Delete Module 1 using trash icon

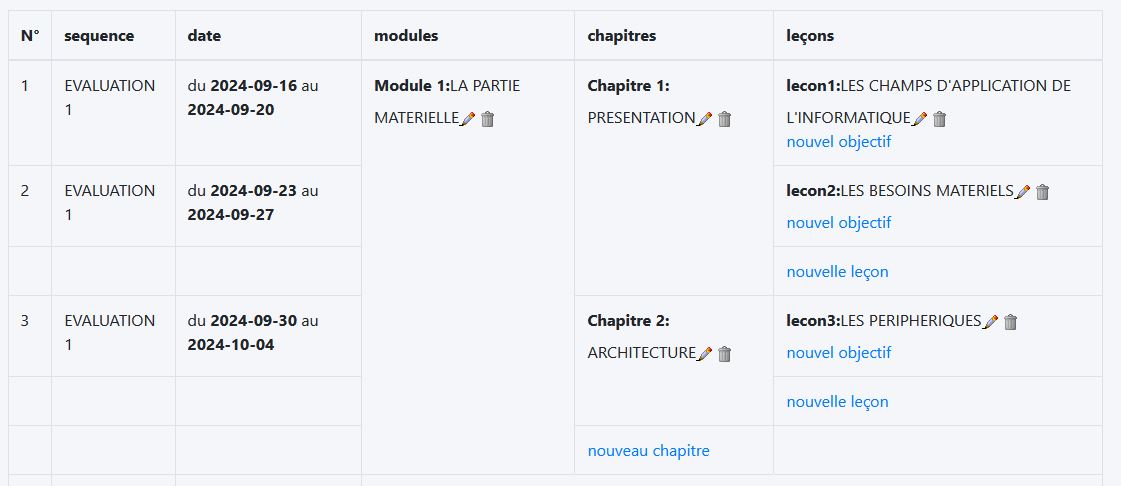point(488,119)
